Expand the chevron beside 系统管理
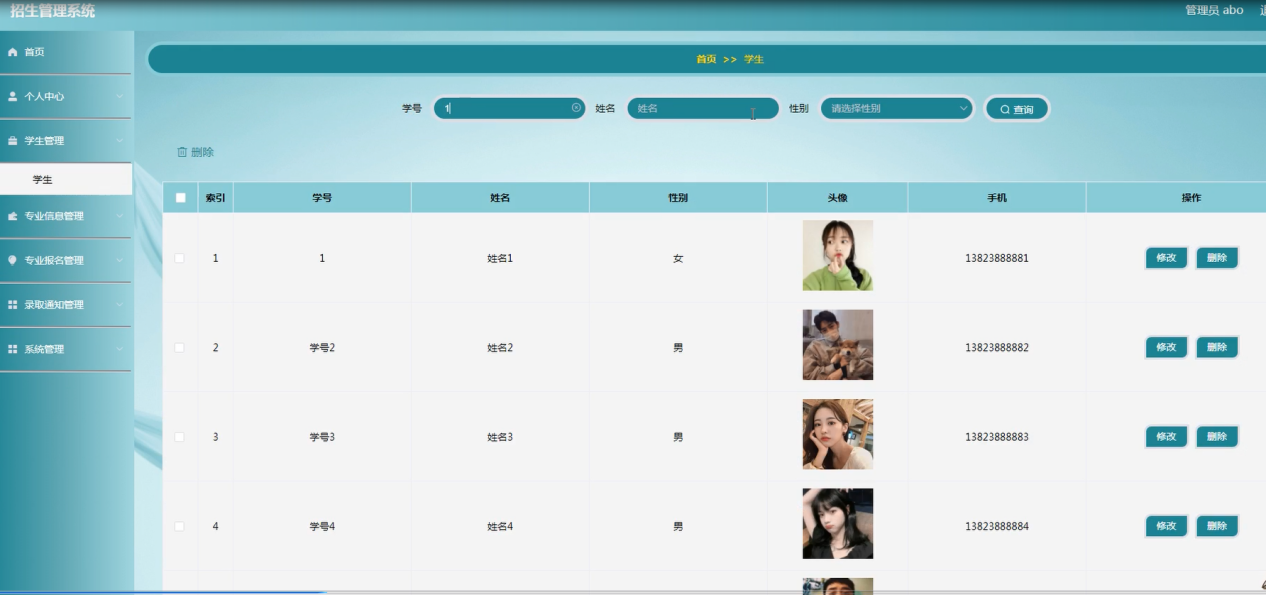This screenshot has width=1266, height=595. (x=119, y=349)
